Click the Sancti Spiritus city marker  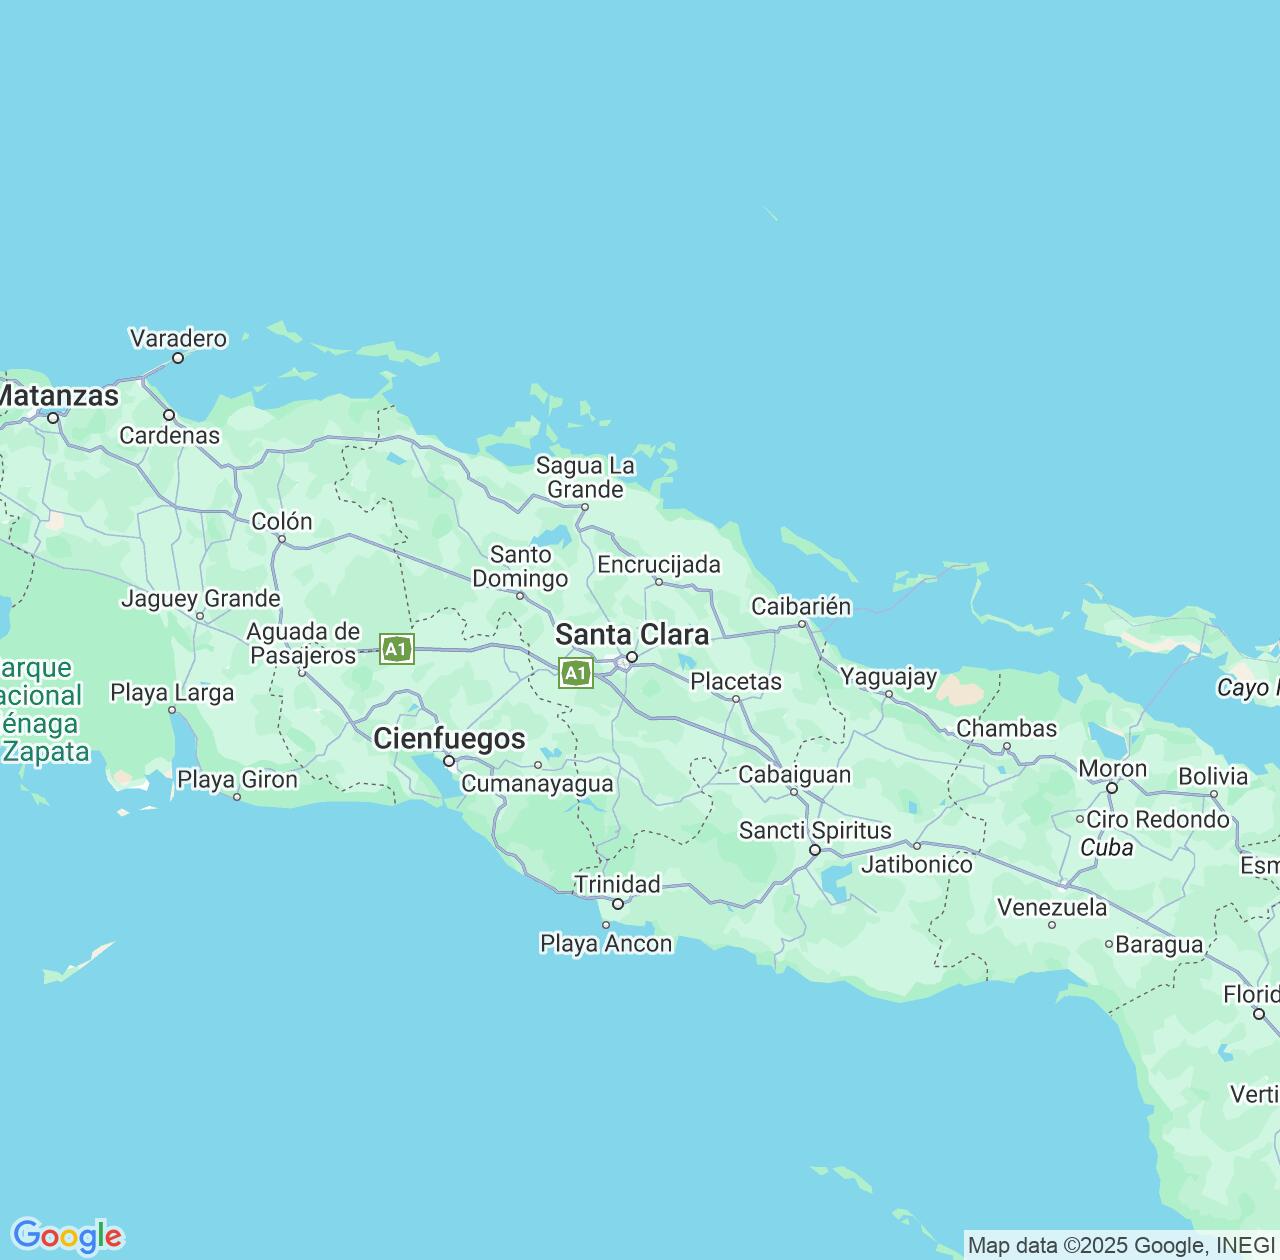[815, 850]
